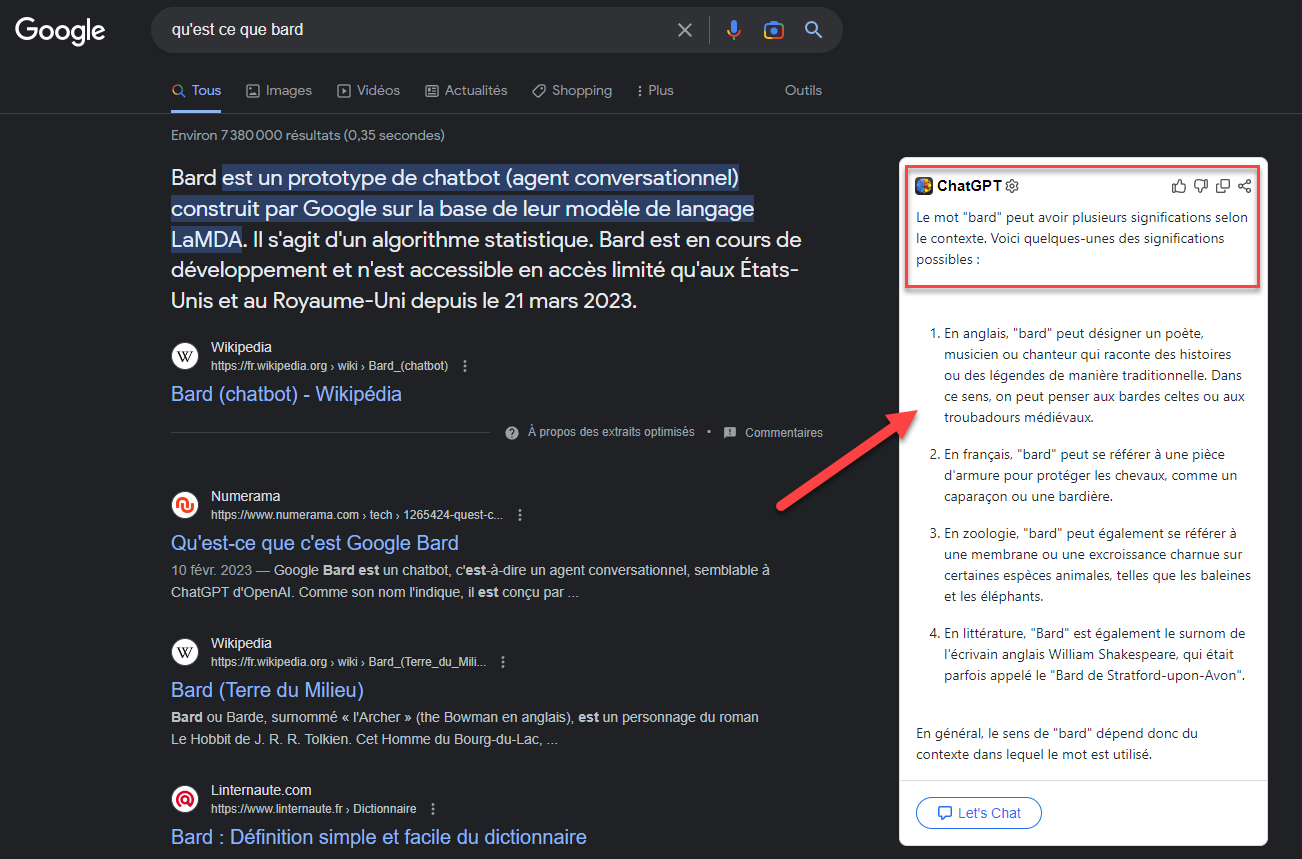The height and width of the screenshot is (859, 1302).
Task: Click the date 10 févr. 2023 in Numerama snippet
Action: [x=212, y=571]
